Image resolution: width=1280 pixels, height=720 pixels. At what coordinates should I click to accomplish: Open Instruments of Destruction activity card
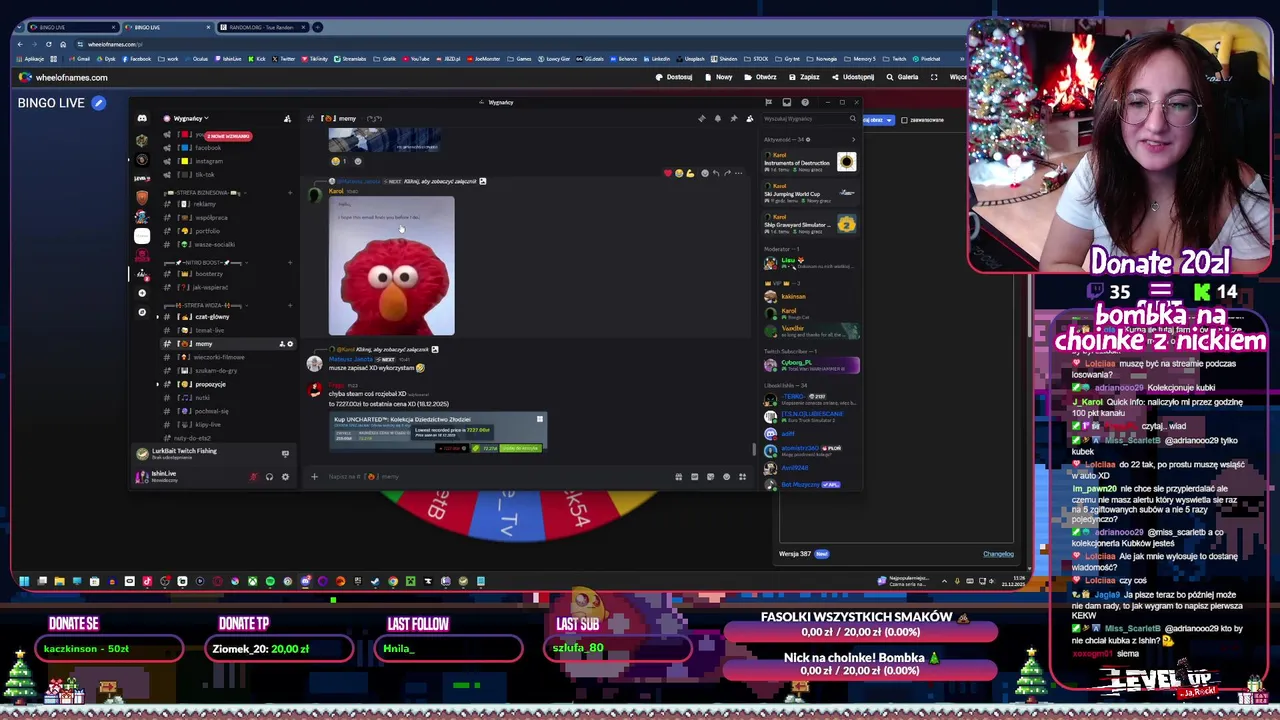(x=810, y=162)
